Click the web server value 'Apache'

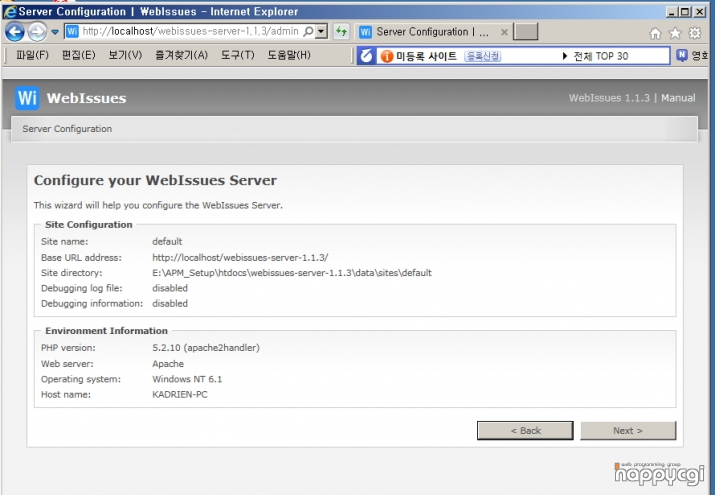[x=168, y=364]
